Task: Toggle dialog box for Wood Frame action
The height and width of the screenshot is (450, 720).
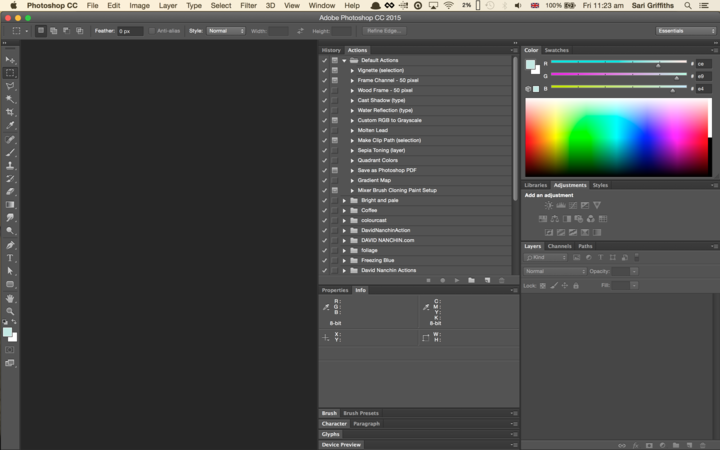Action: click(x=334, y=90)
